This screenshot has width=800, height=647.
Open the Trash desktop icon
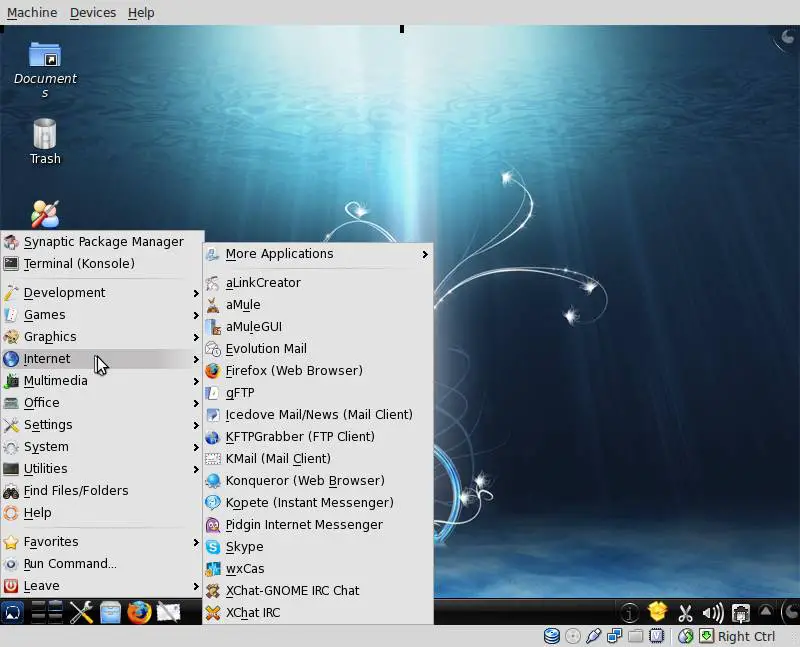pyautogui.click(x=45, y=141)
